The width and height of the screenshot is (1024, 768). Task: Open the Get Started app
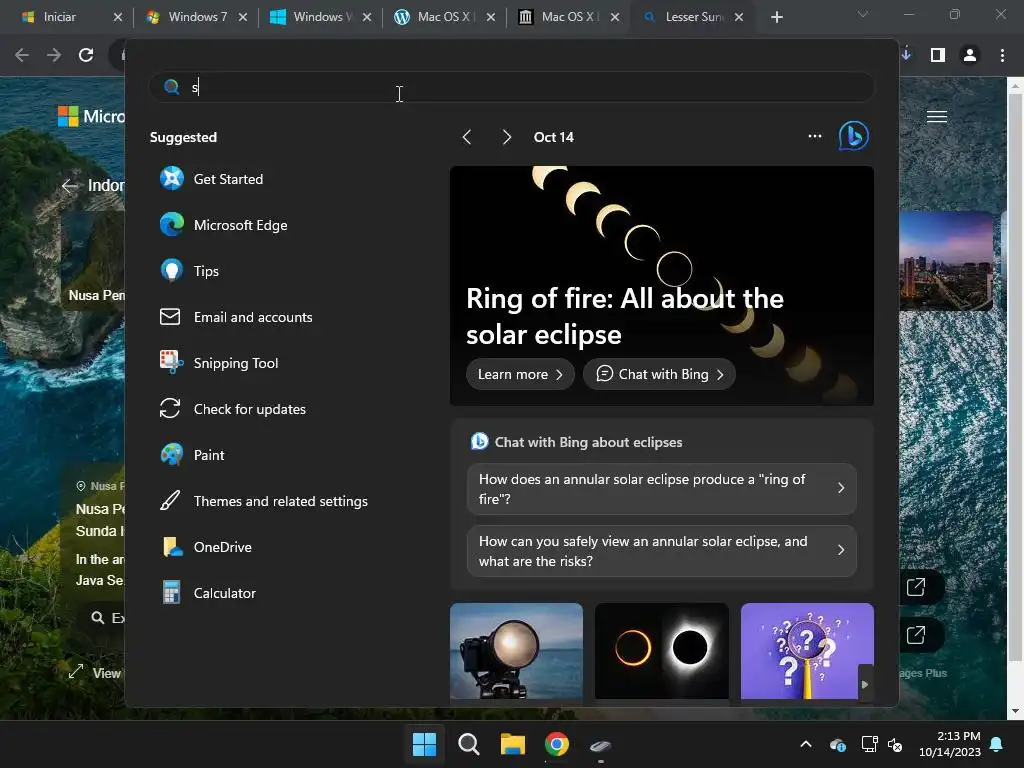pyautogui.click(x=212, y=179)
